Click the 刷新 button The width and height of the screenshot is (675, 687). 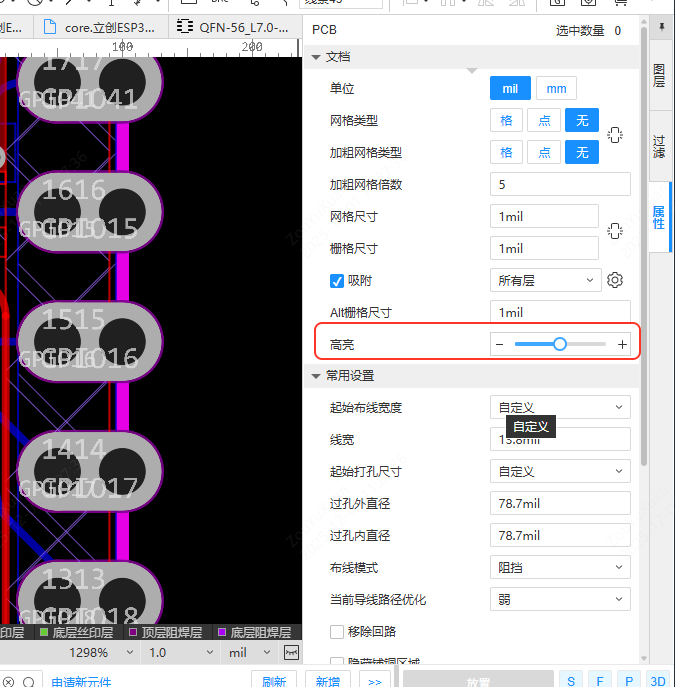tap(274, 681)
